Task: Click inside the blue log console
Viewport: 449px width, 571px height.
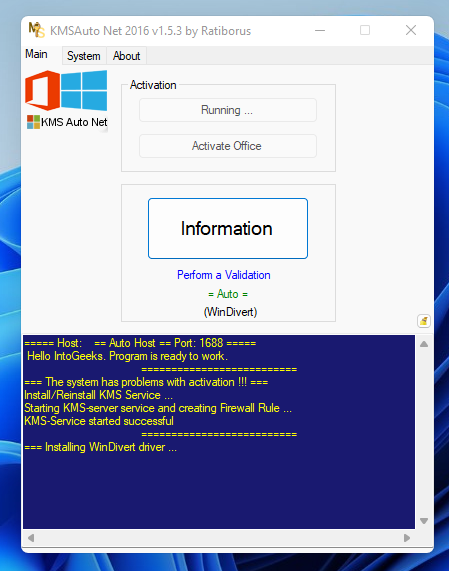Action: click(219, 432)
